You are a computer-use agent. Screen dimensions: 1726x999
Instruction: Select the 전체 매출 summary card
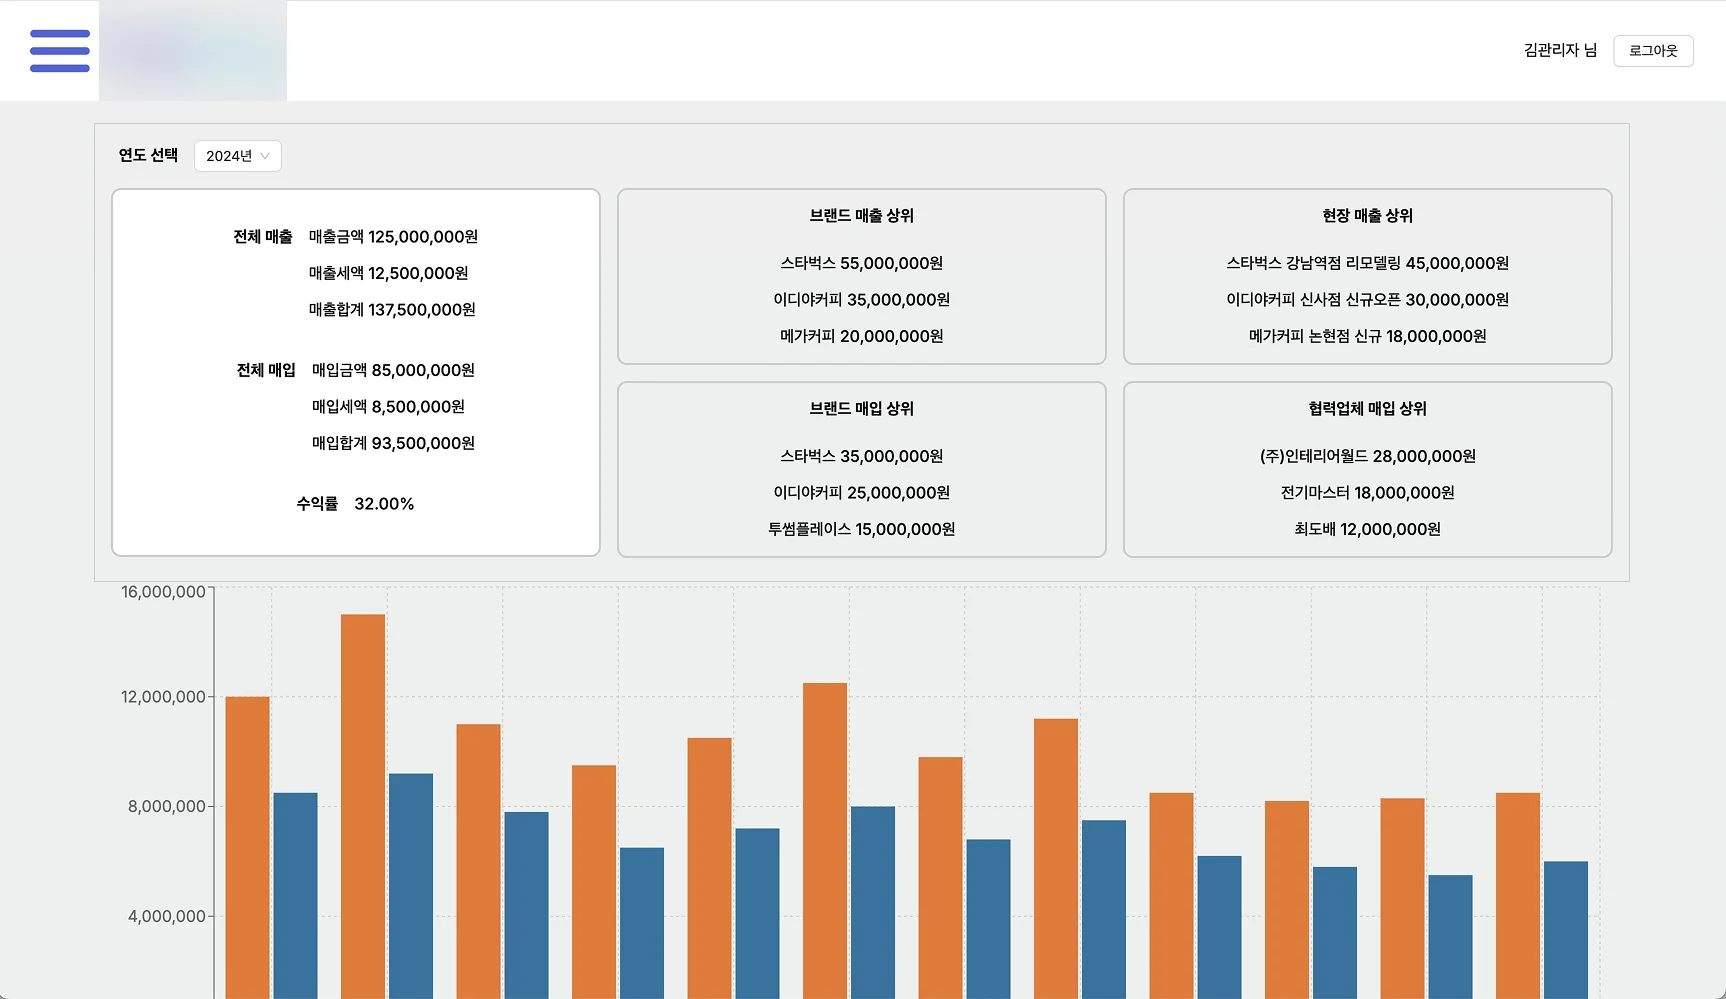pyautogui.click(x=356, y=372)
